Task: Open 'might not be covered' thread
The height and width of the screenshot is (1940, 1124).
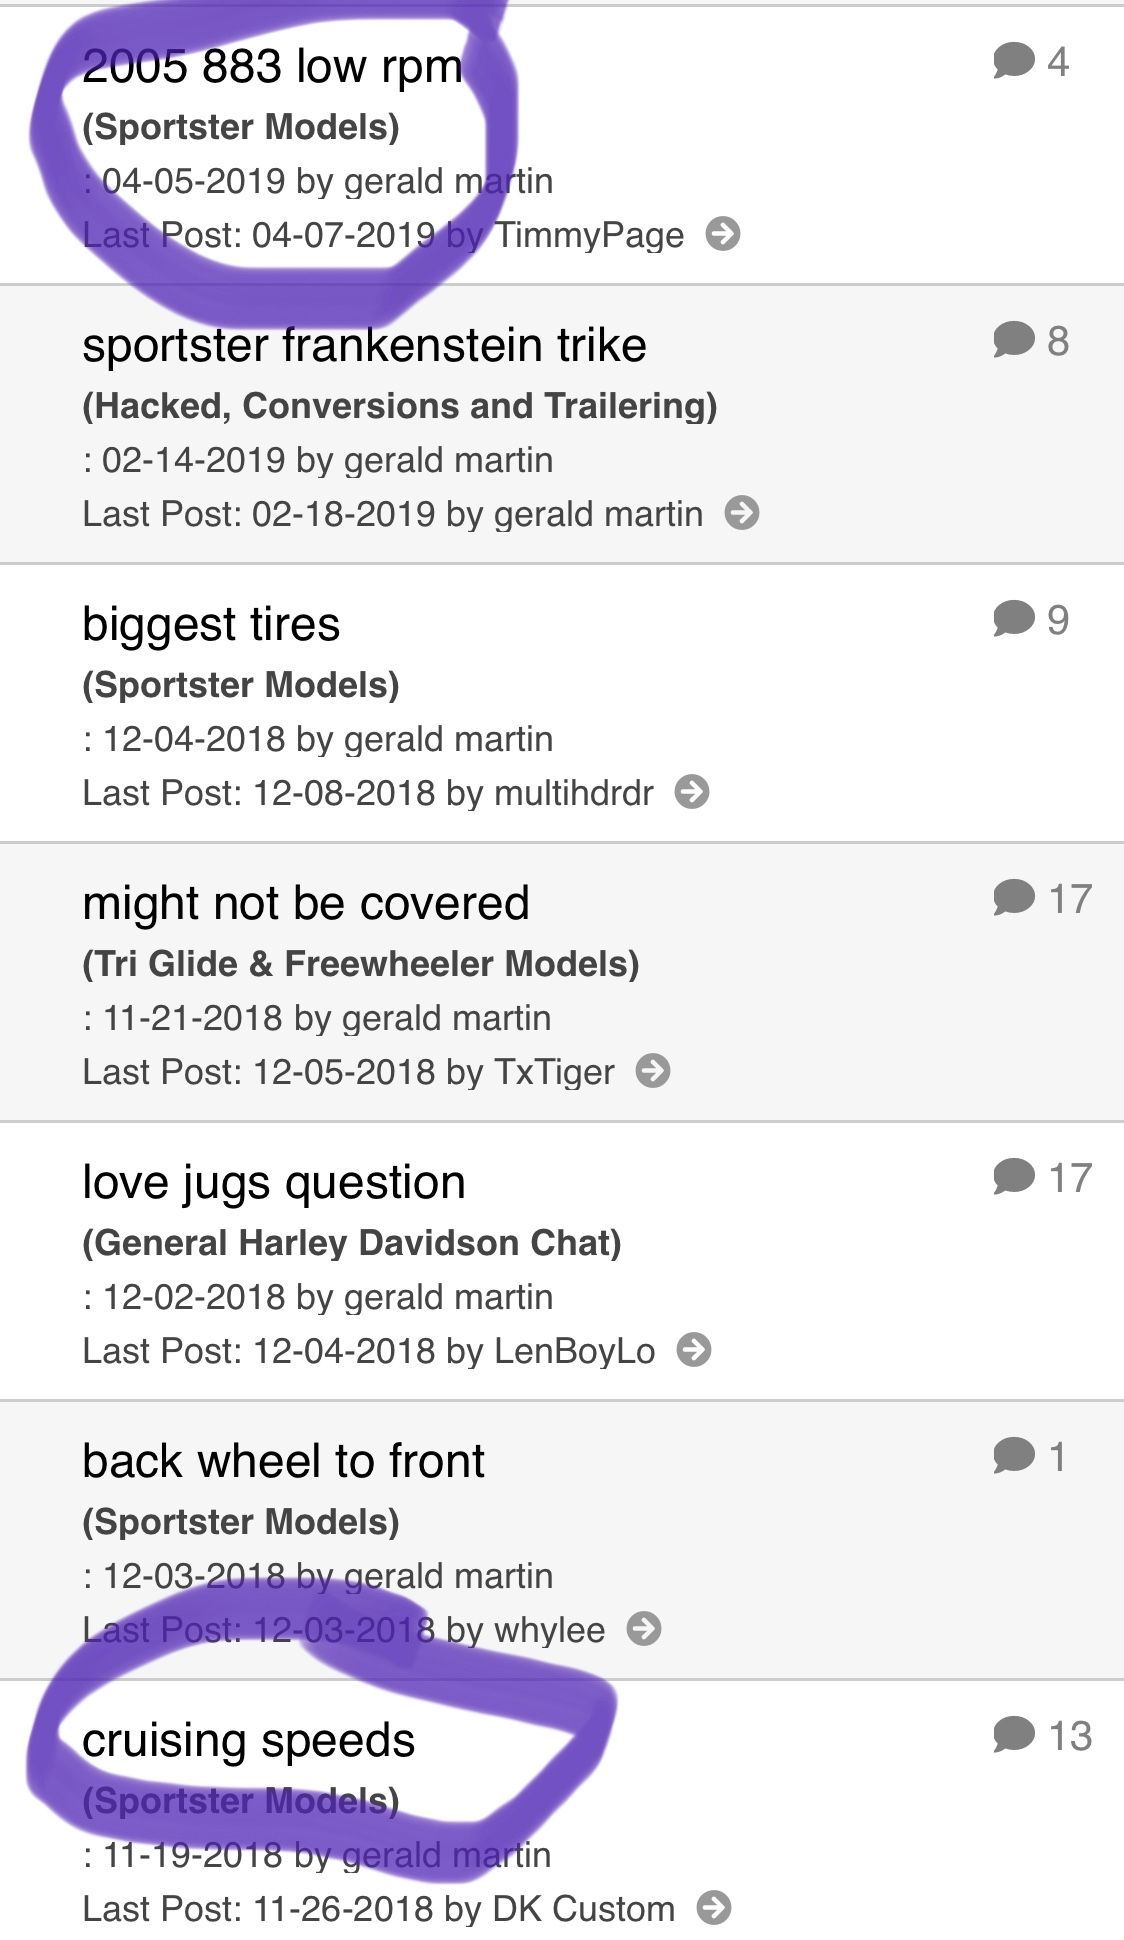Action: tap(305, 903)
